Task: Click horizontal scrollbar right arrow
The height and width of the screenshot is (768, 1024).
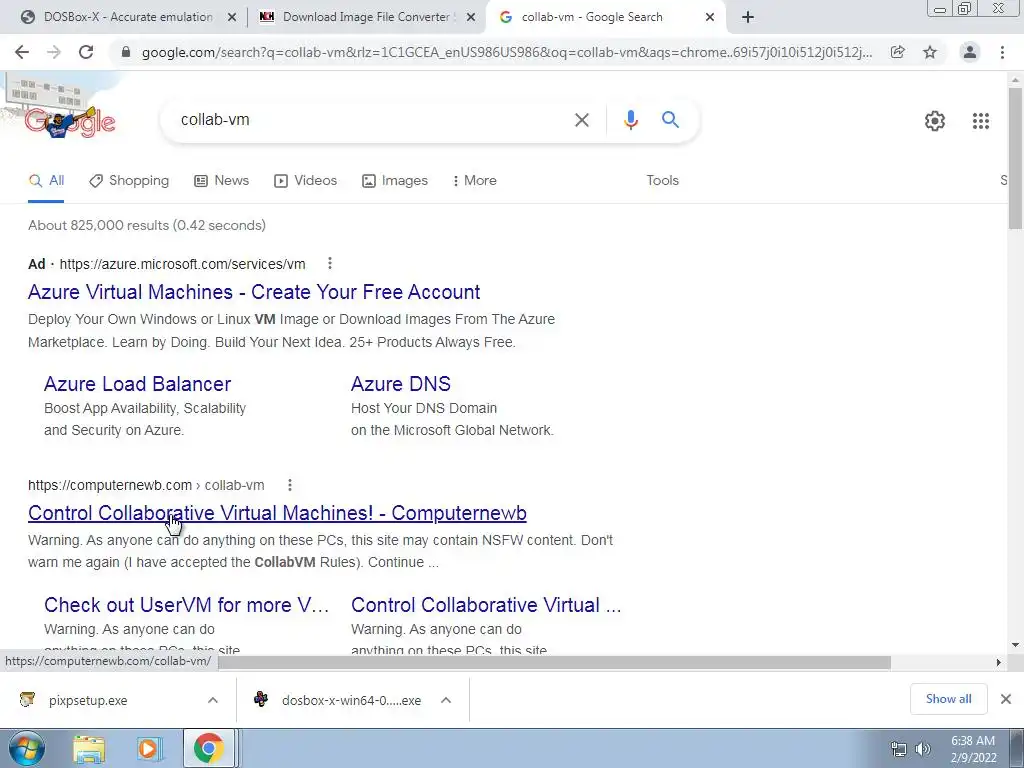Action: point(999,662)
